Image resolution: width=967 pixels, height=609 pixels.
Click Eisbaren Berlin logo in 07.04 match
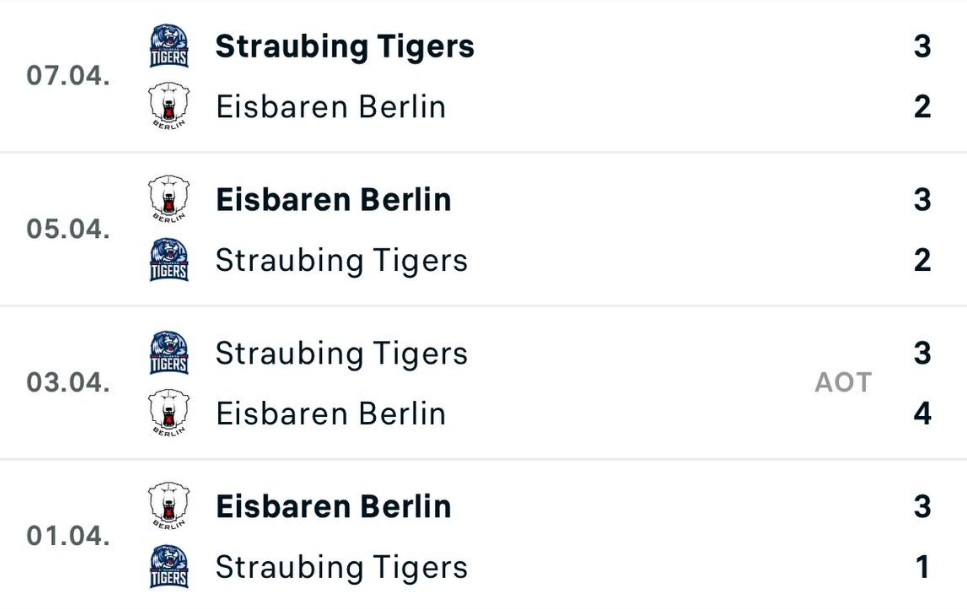[x=169, y=106]
